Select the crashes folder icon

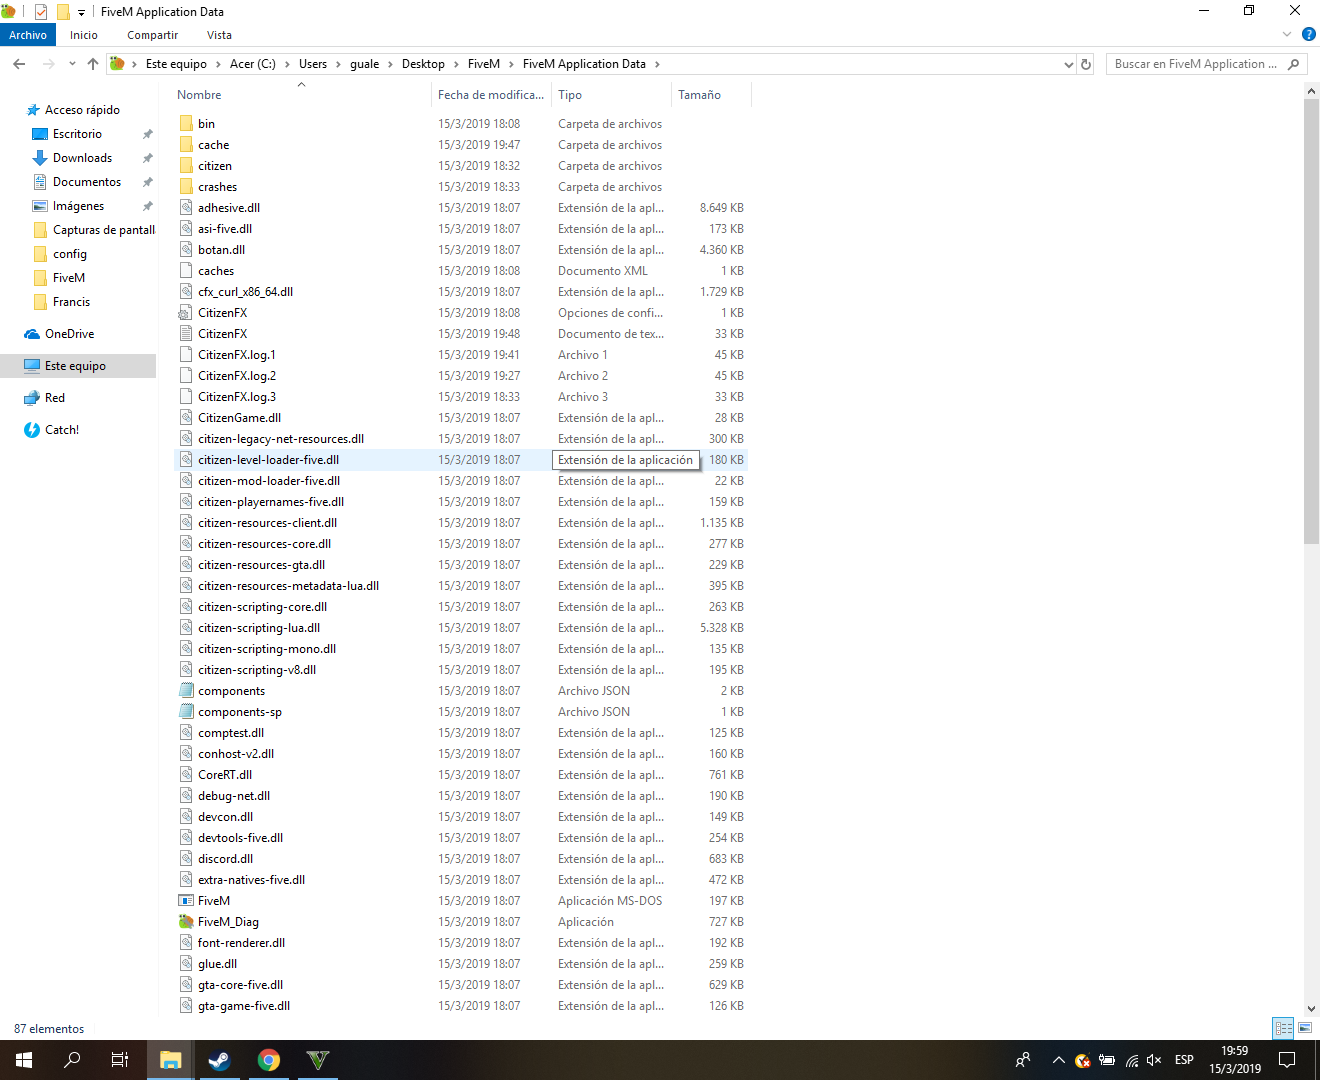(186, 187)
